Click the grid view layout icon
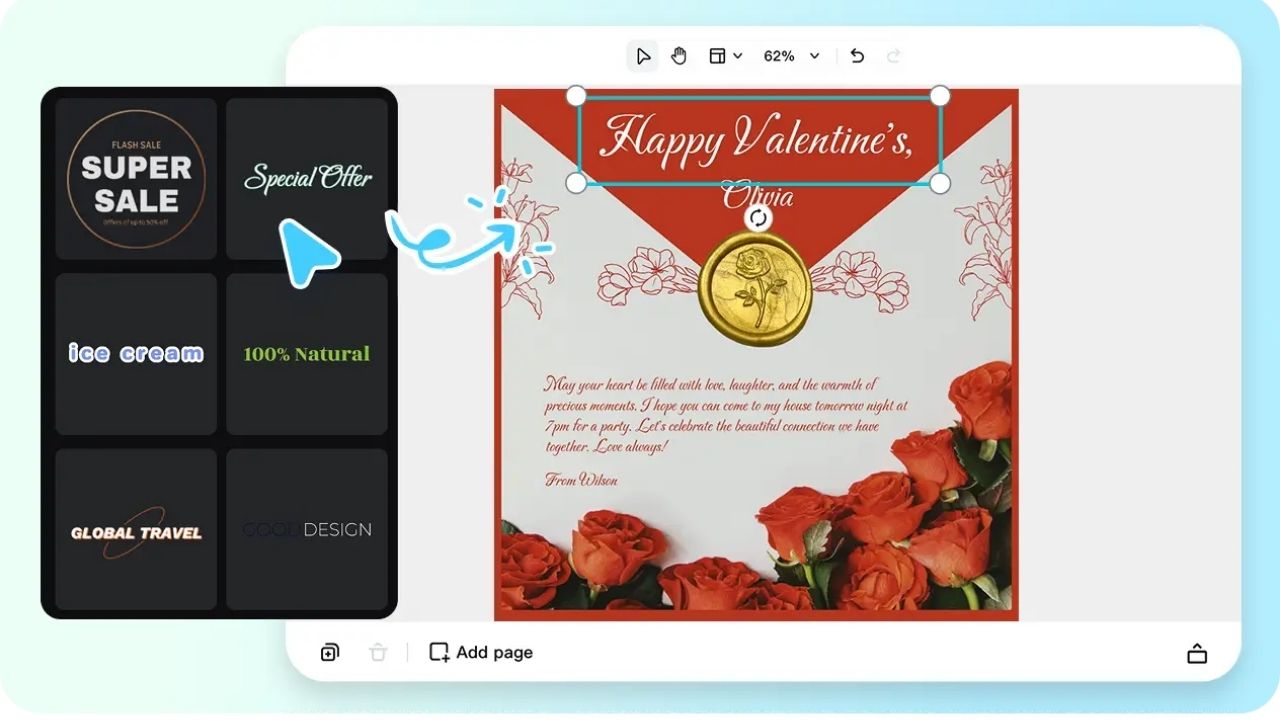The height and width of the screenshot is (720, 1280). coord(716,56)
